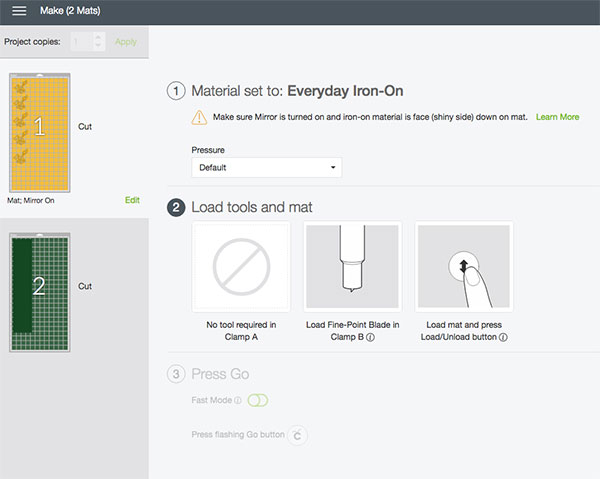This screenshot has height=479, width=600.
Task: Click the 'Pressure' label
Action: 208,150
